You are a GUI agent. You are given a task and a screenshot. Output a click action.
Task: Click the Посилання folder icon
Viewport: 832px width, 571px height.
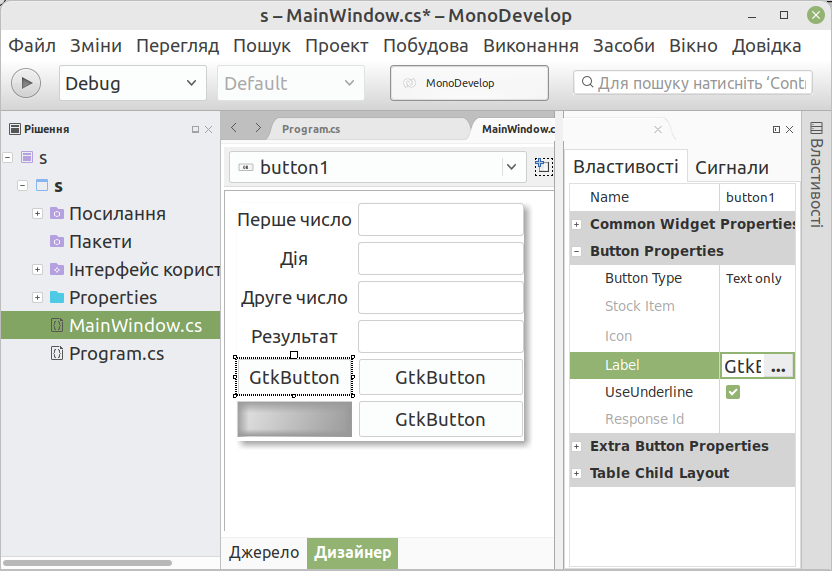[x=57, y=213]
